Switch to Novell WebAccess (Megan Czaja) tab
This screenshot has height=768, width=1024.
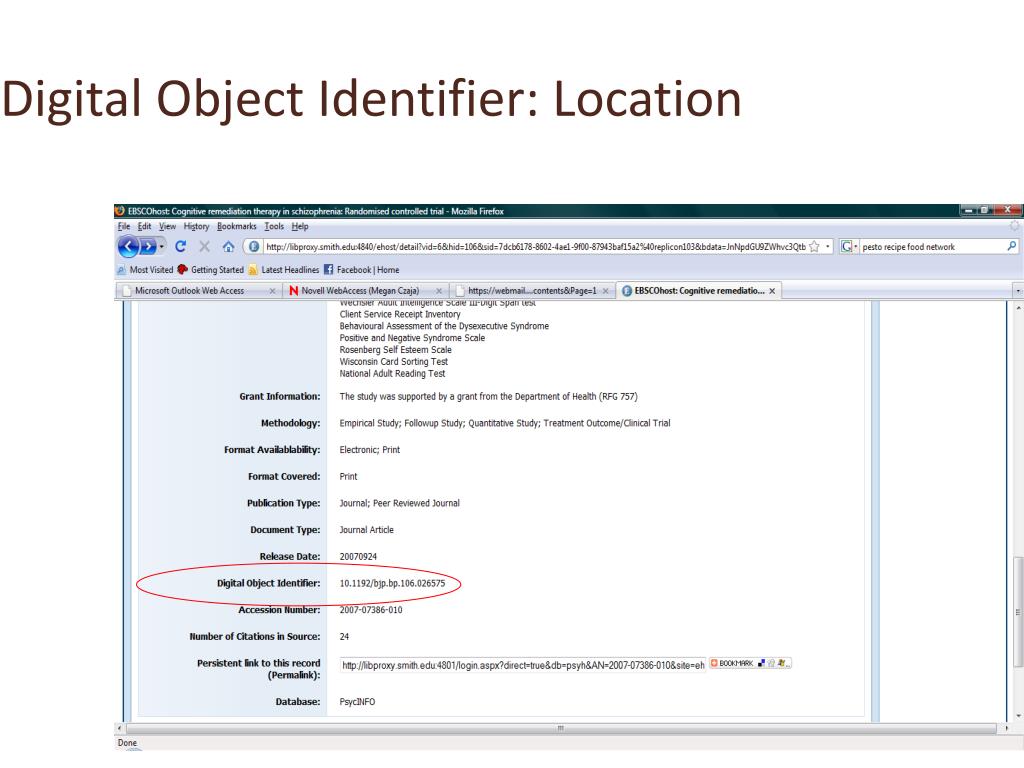tap(366, 291)
